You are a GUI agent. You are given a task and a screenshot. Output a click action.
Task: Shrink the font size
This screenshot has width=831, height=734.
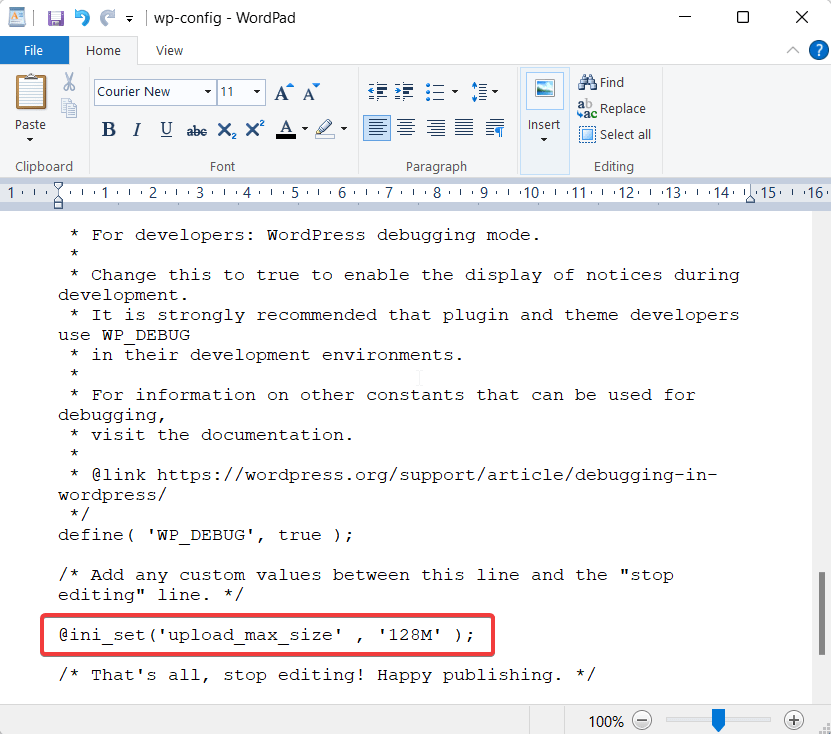coord(311,92)
